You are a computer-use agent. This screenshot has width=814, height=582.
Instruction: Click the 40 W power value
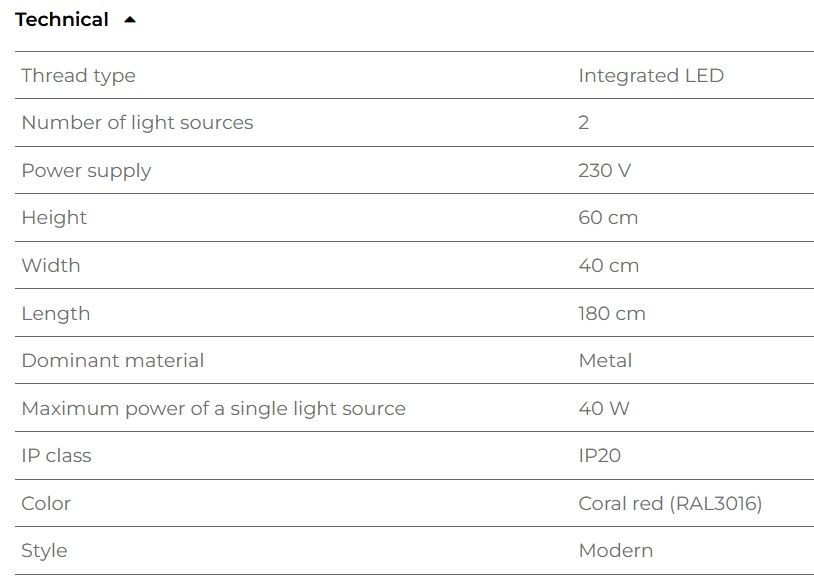pyautogui.click(x=604, y=408)
